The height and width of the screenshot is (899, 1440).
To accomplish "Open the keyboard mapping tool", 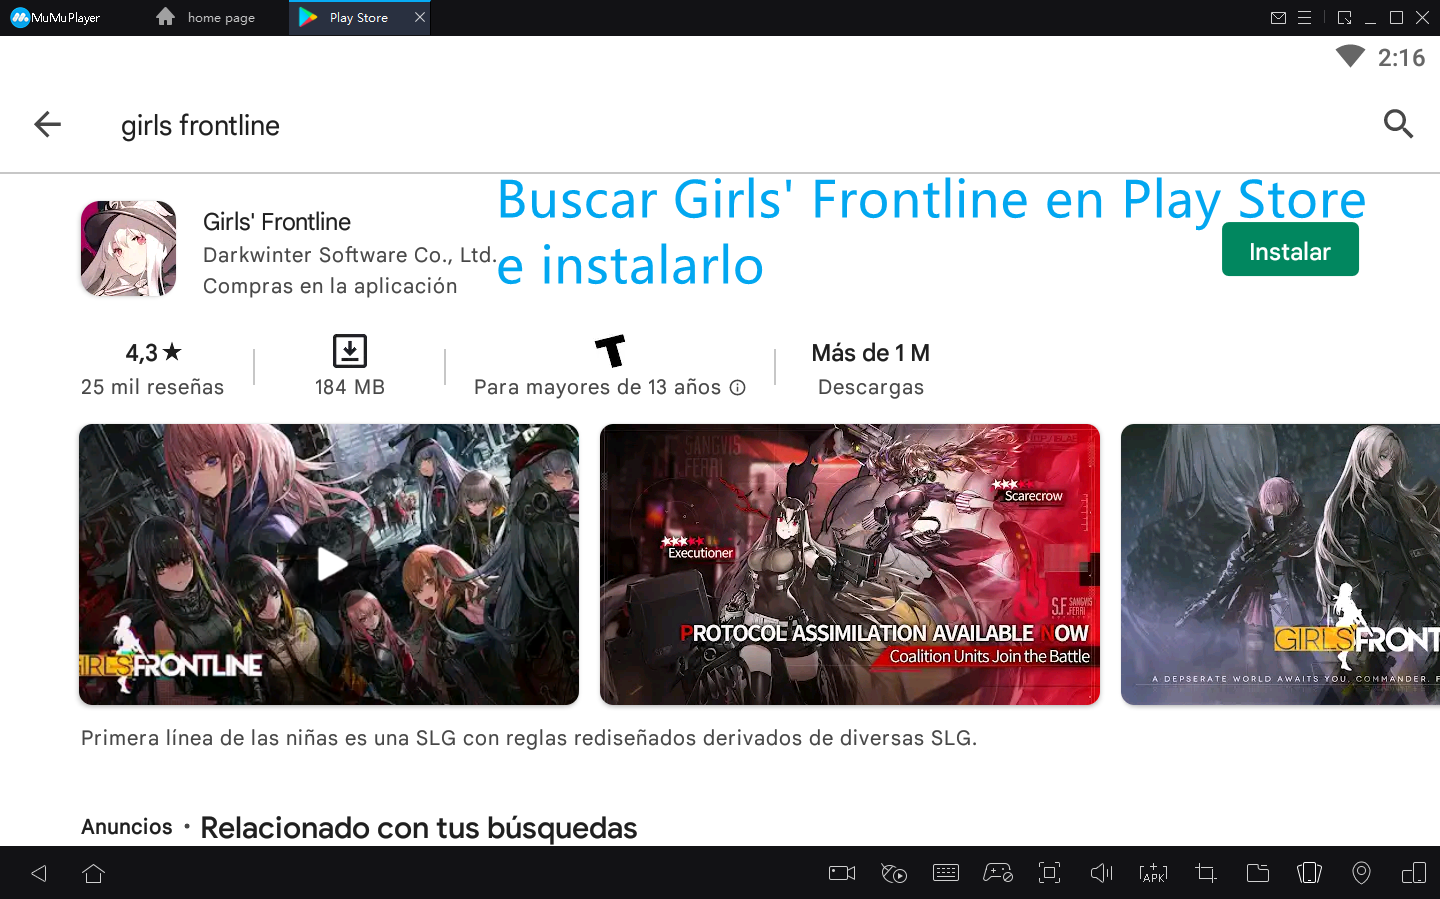I will [945, 873].
